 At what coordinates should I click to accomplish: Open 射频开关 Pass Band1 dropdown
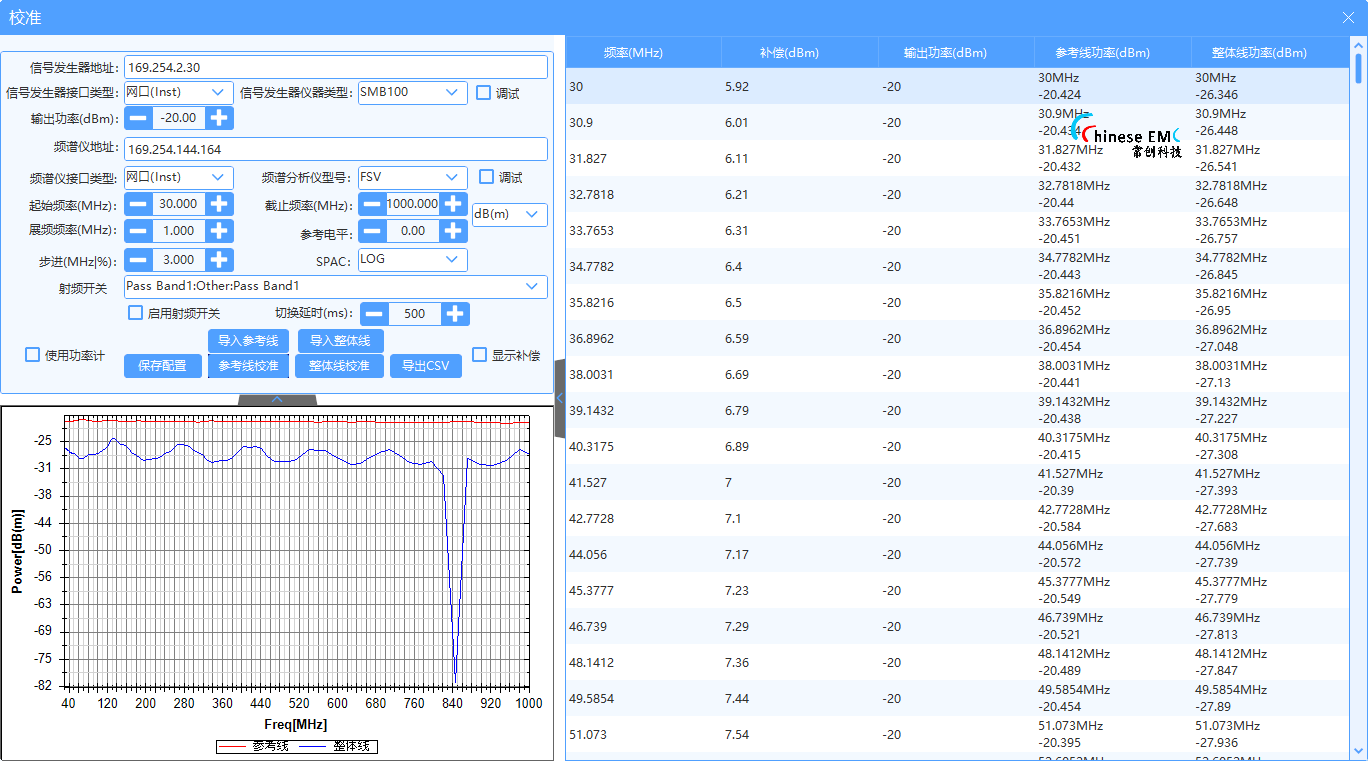[336, 286]
